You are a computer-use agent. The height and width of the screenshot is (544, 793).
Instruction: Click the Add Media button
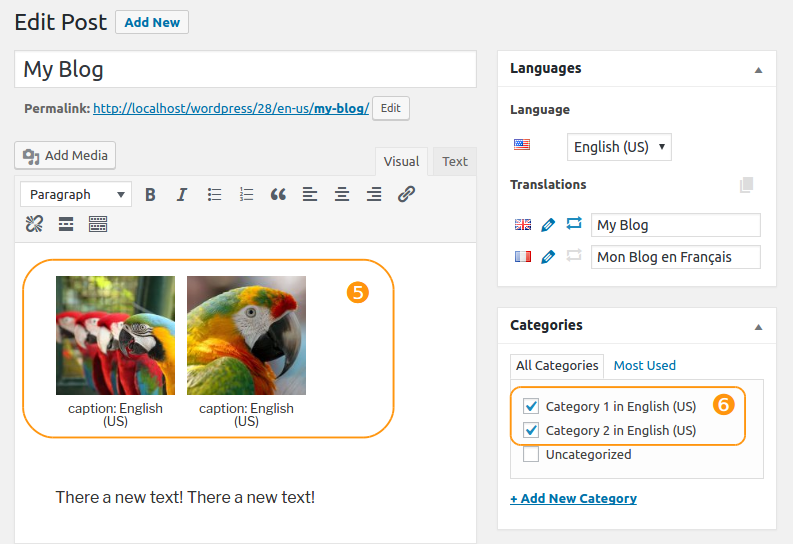65,155
